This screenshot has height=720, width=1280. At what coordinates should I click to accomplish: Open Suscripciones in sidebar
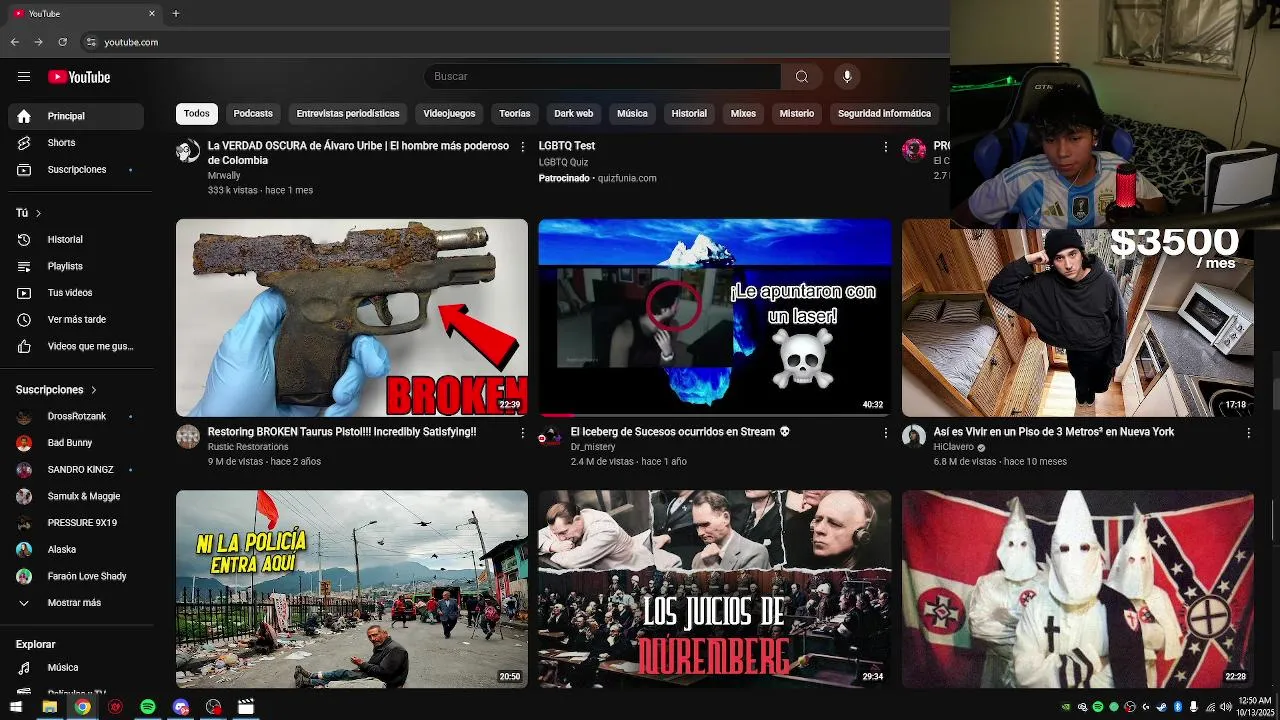point(76,170)
